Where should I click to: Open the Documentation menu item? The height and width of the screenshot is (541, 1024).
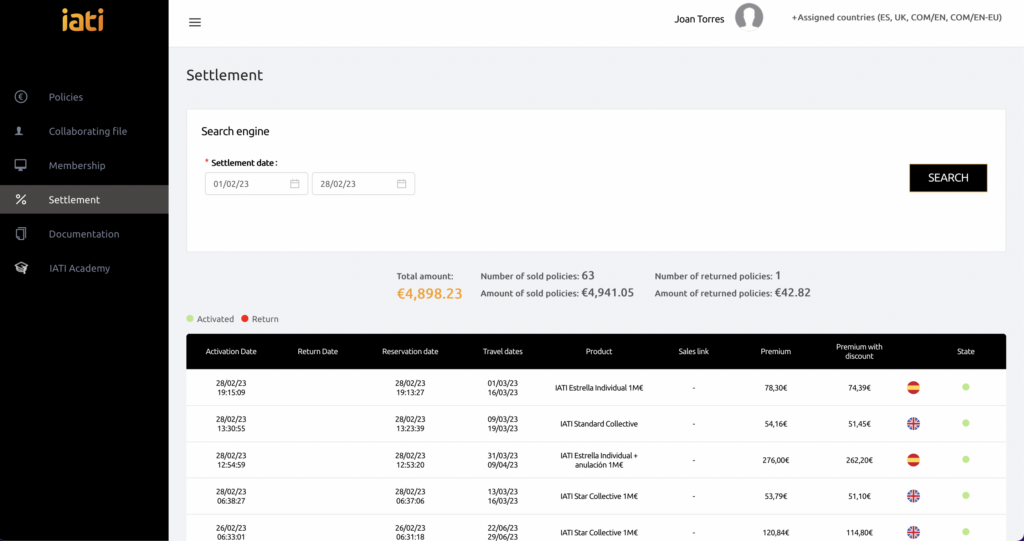pyautogui.click(x=84, y=234)
